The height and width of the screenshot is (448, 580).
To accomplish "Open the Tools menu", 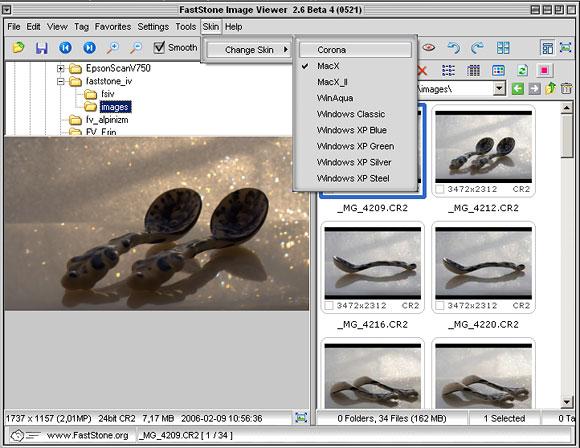I will pyautogui.click(x=186, y=27).
